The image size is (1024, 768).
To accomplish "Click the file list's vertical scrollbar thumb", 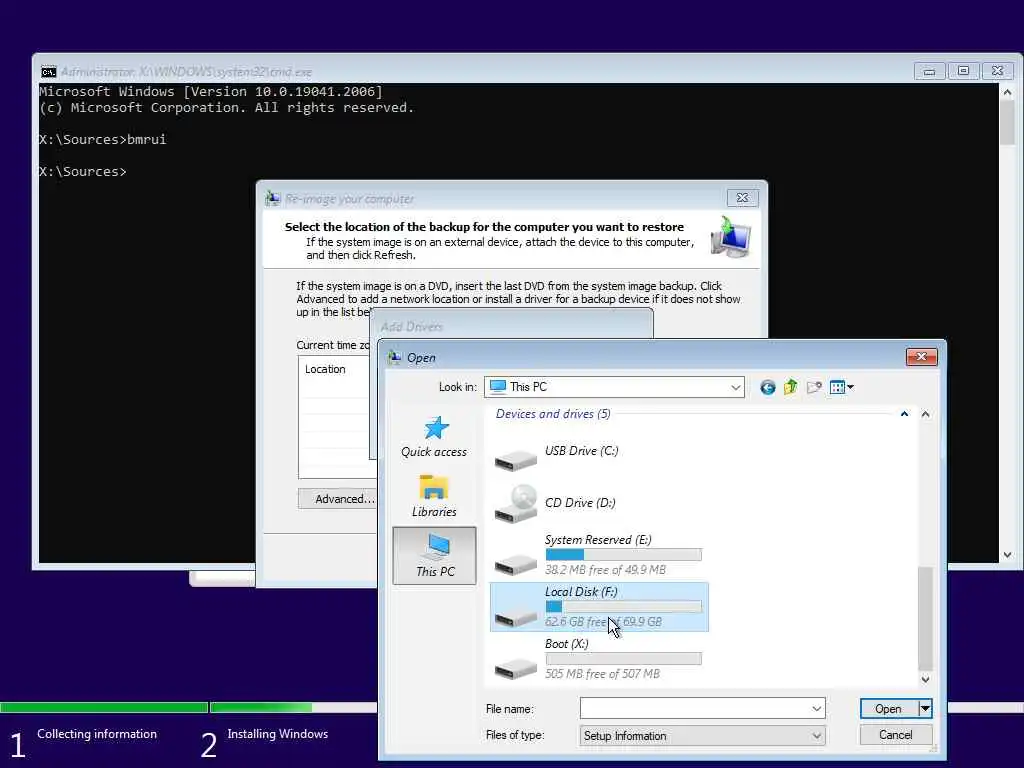I will 925,619.
